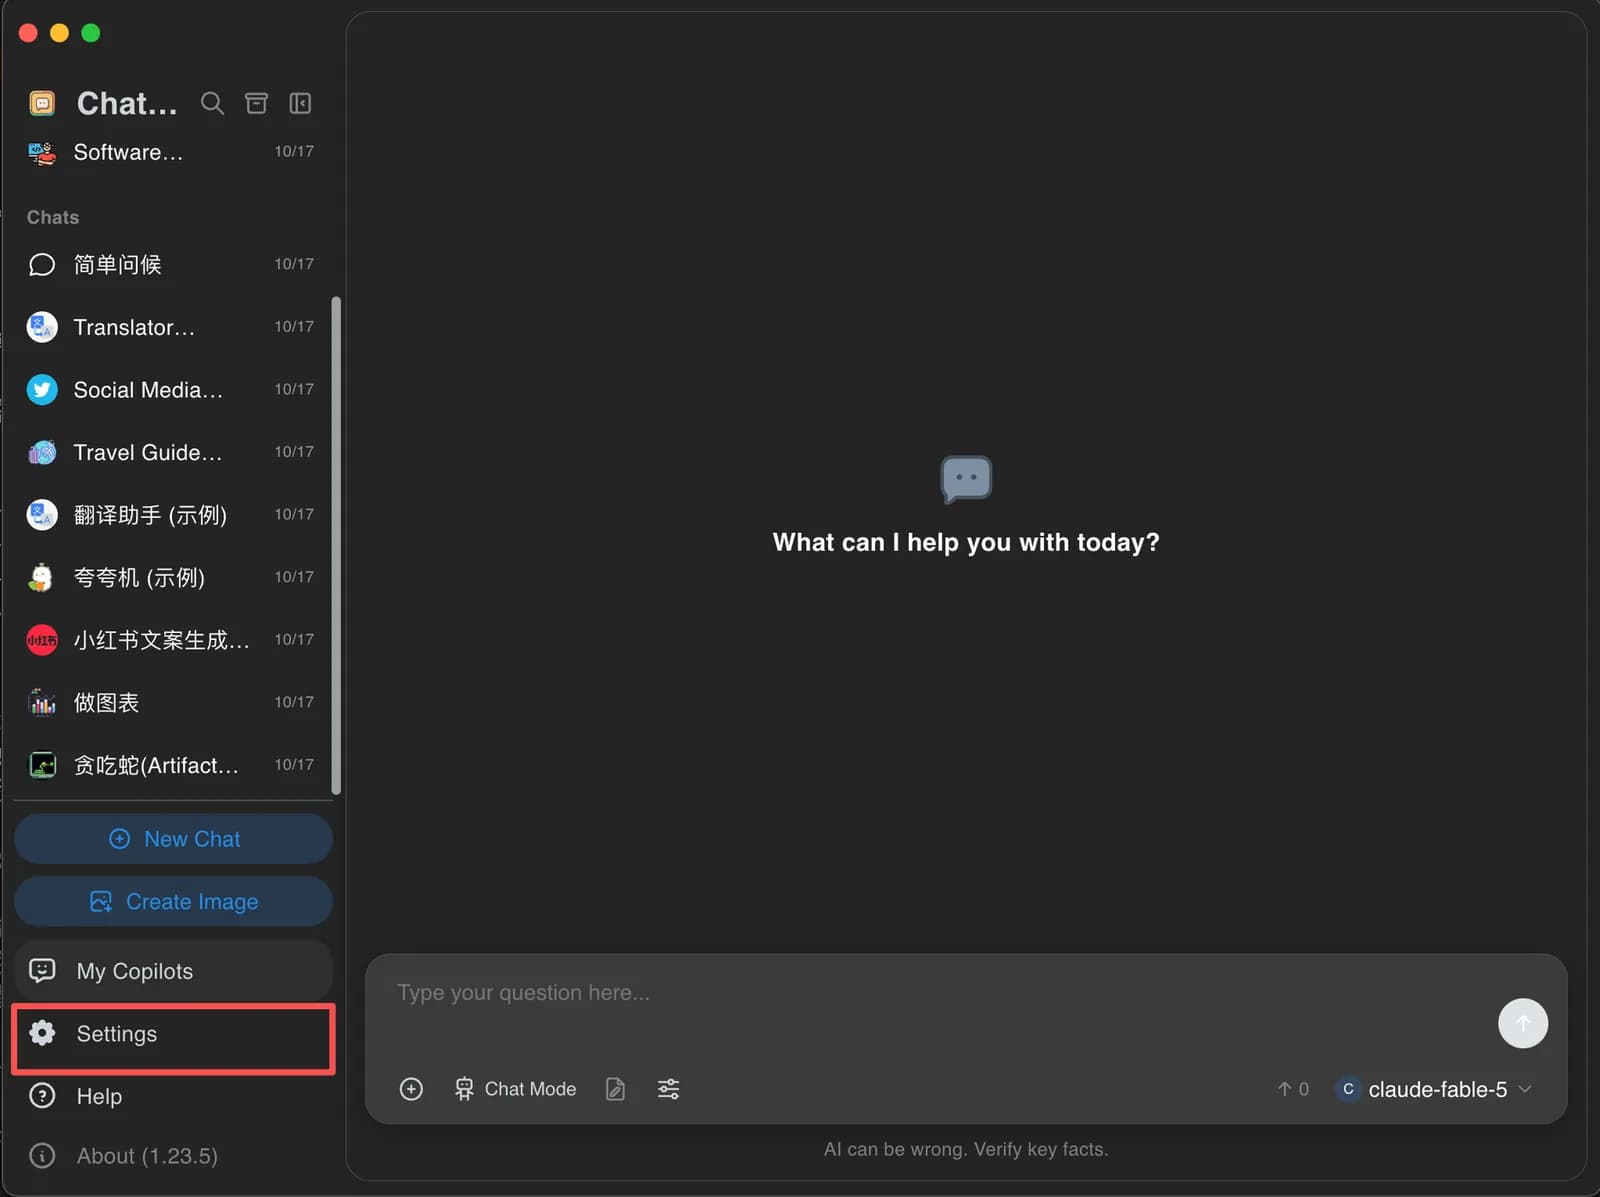Screen dimensions: 1600x1197
Task: Click the Travel Guide globe icon
Action: 42,453
